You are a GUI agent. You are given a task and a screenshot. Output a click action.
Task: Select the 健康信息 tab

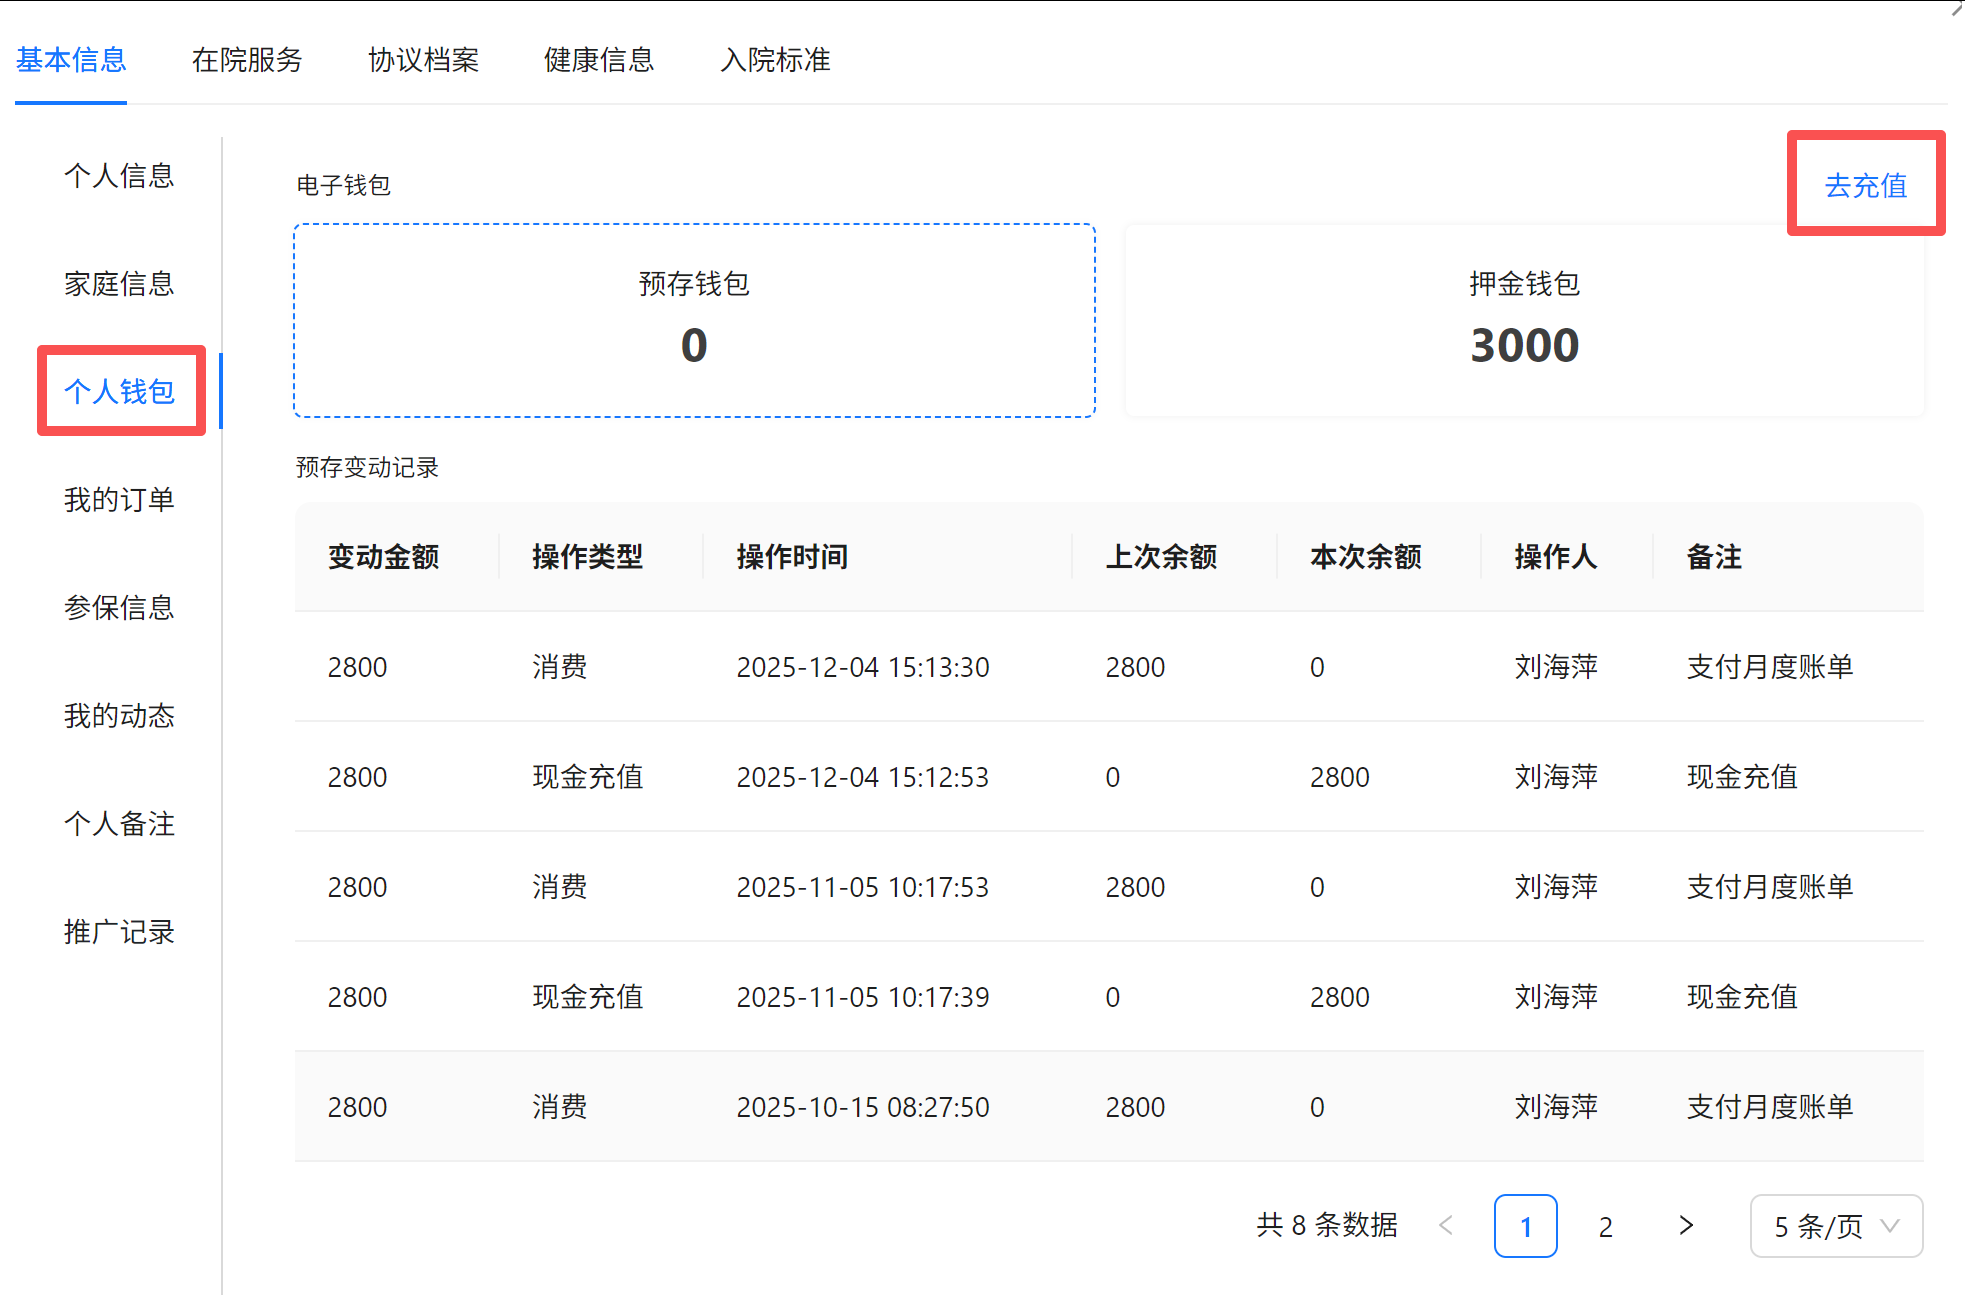[x=599, y=60]
